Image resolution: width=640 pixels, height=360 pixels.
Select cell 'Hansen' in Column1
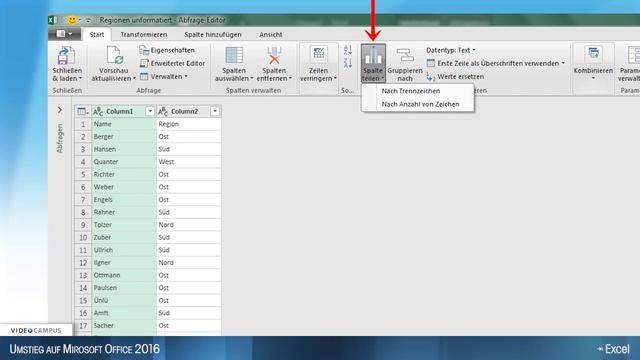point(124,149)
